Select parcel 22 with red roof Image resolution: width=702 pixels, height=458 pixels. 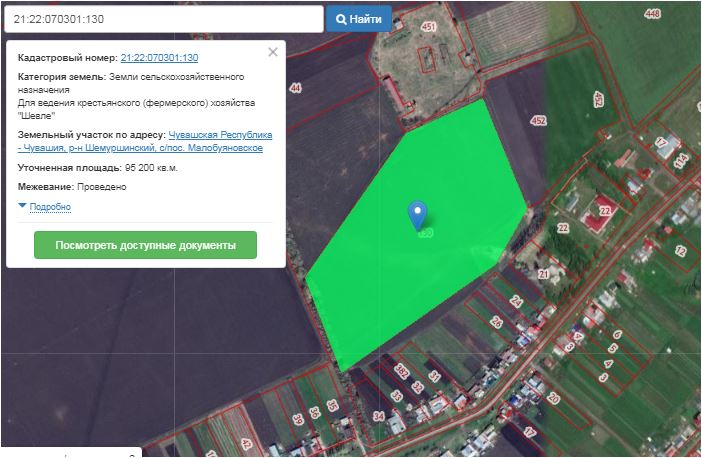(605, 211)
